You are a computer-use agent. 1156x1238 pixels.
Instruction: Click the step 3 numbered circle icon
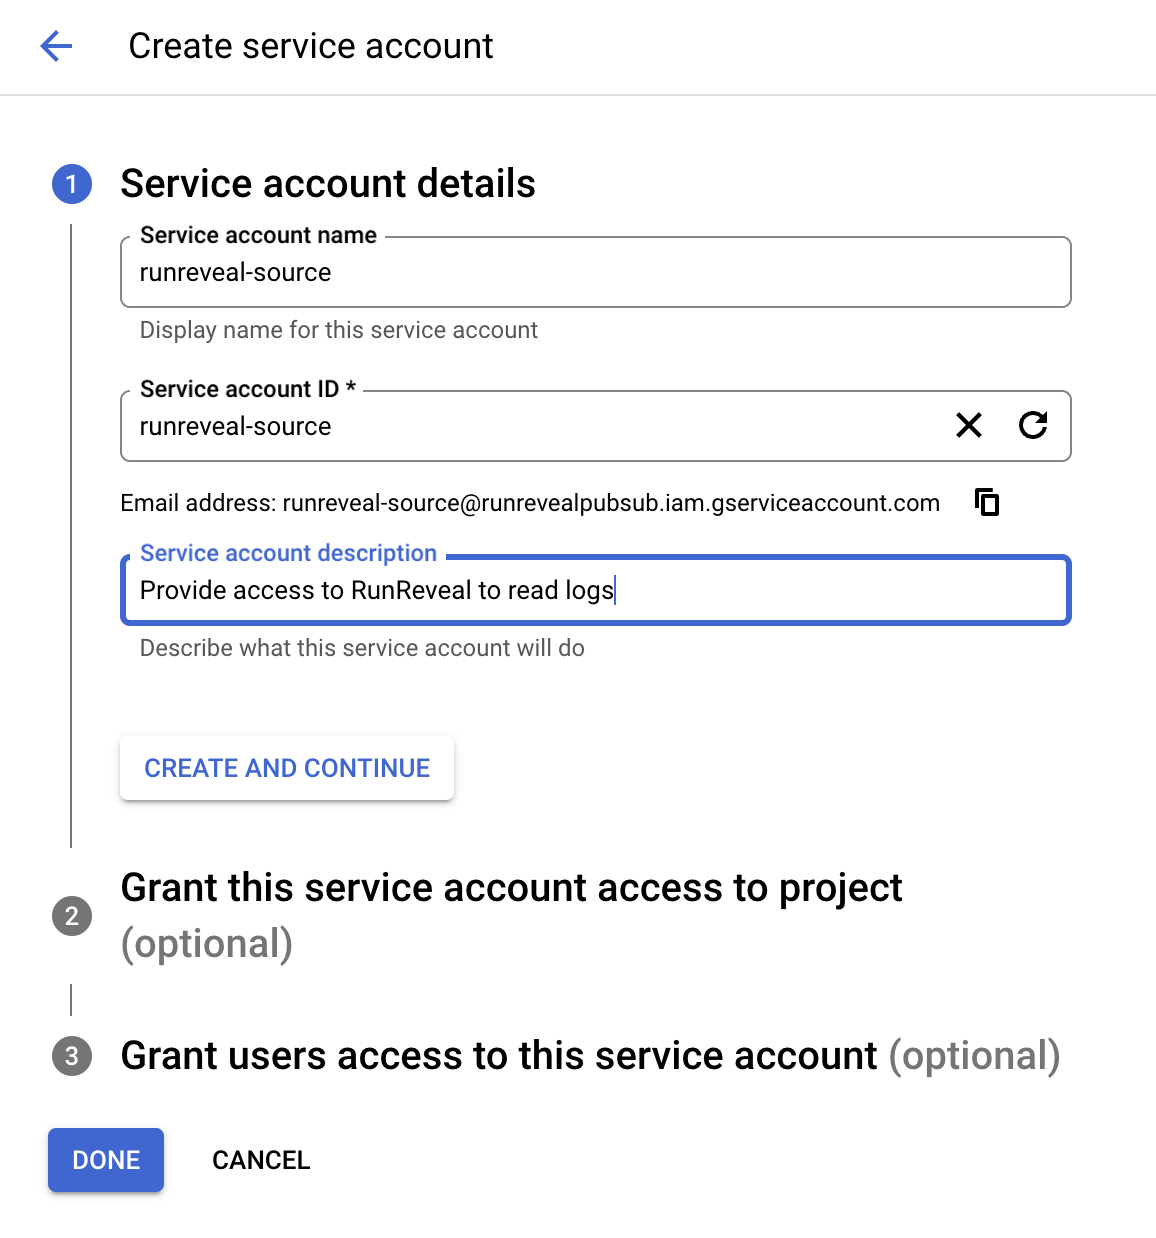tap(71, 1056)
